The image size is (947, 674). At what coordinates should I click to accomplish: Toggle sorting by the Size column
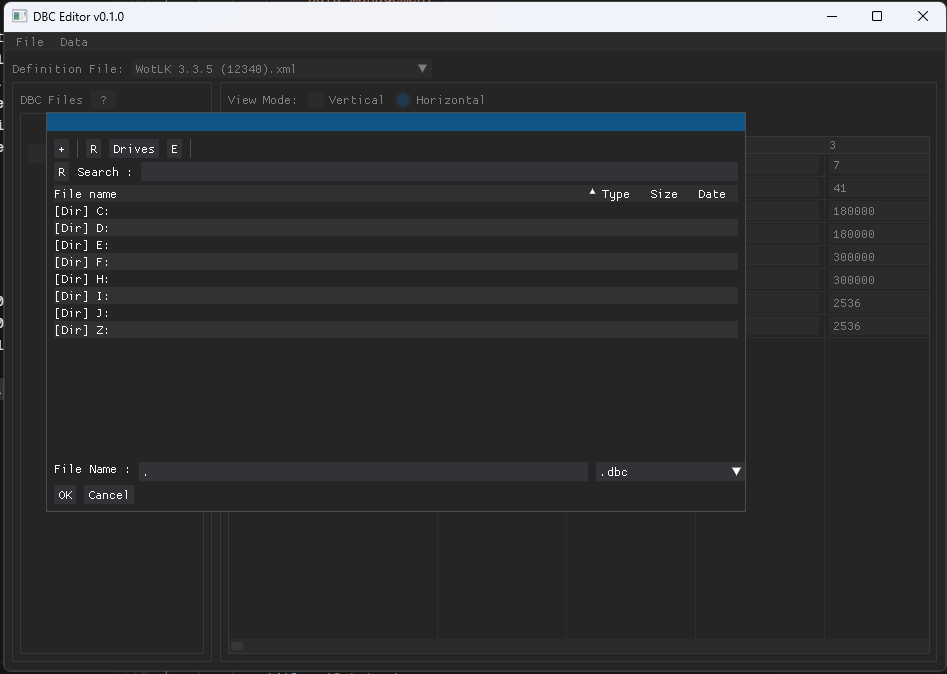pos(663,193)
